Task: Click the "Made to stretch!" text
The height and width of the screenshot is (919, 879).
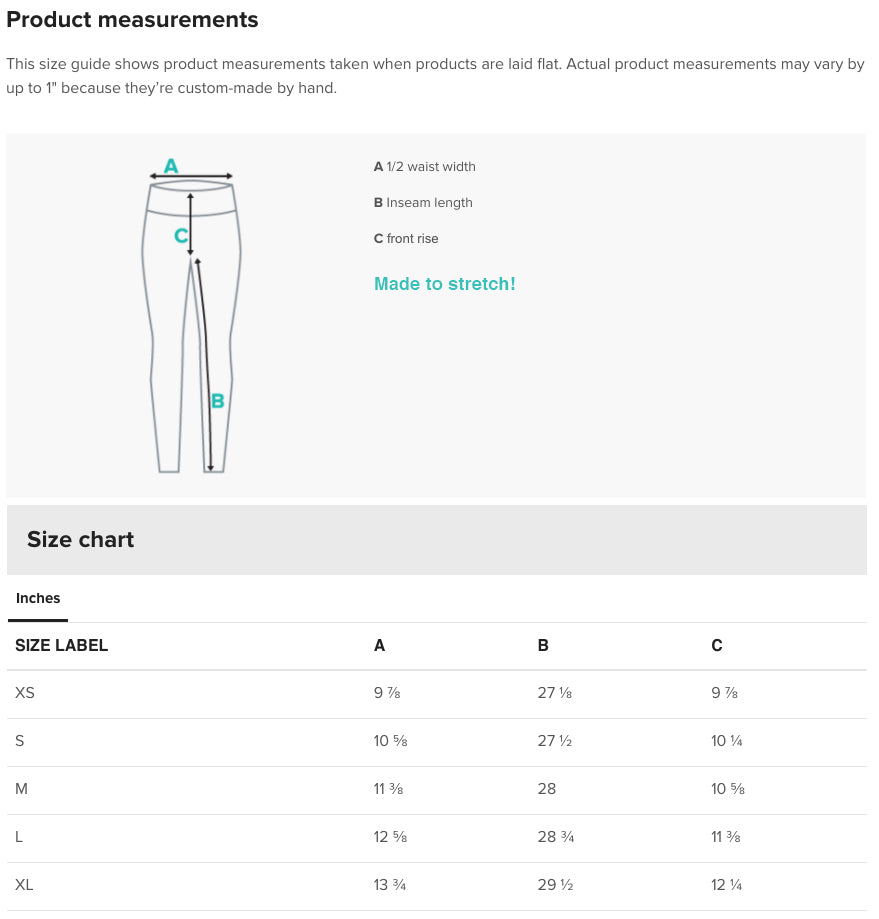Action: [444, 284]
